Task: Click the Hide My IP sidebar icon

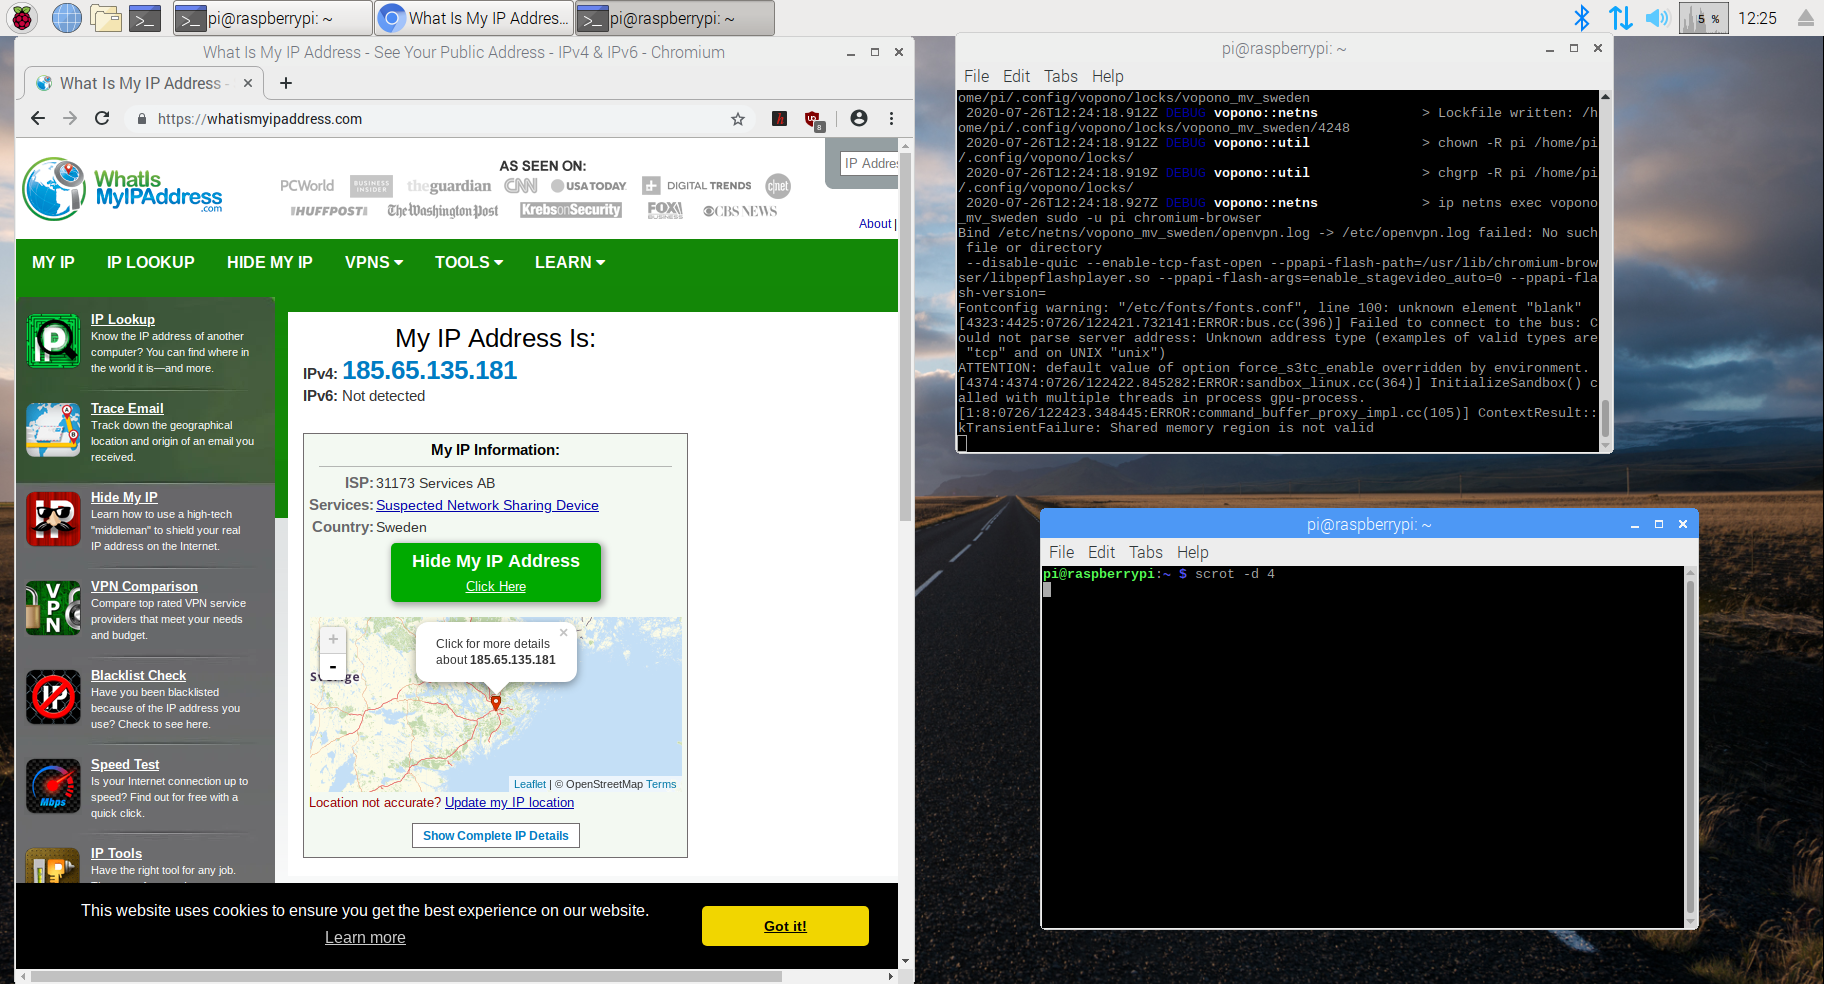Action: pyautogui.click(x=53, y=519)
